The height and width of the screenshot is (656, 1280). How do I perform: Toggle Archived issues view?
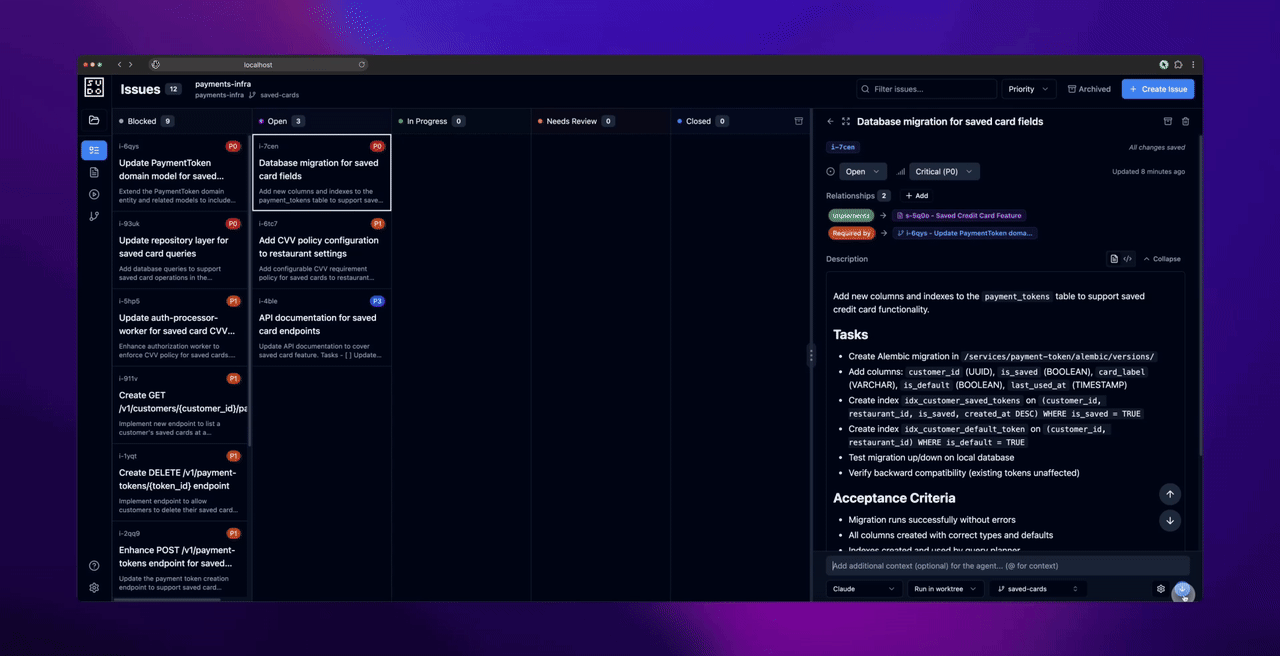coord(1088,89)
